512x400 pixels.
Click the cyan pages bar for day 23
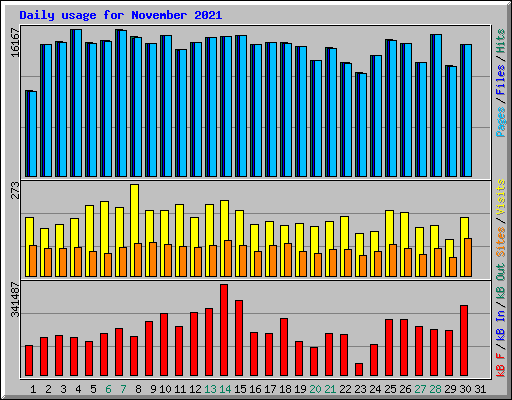(363, 125)
